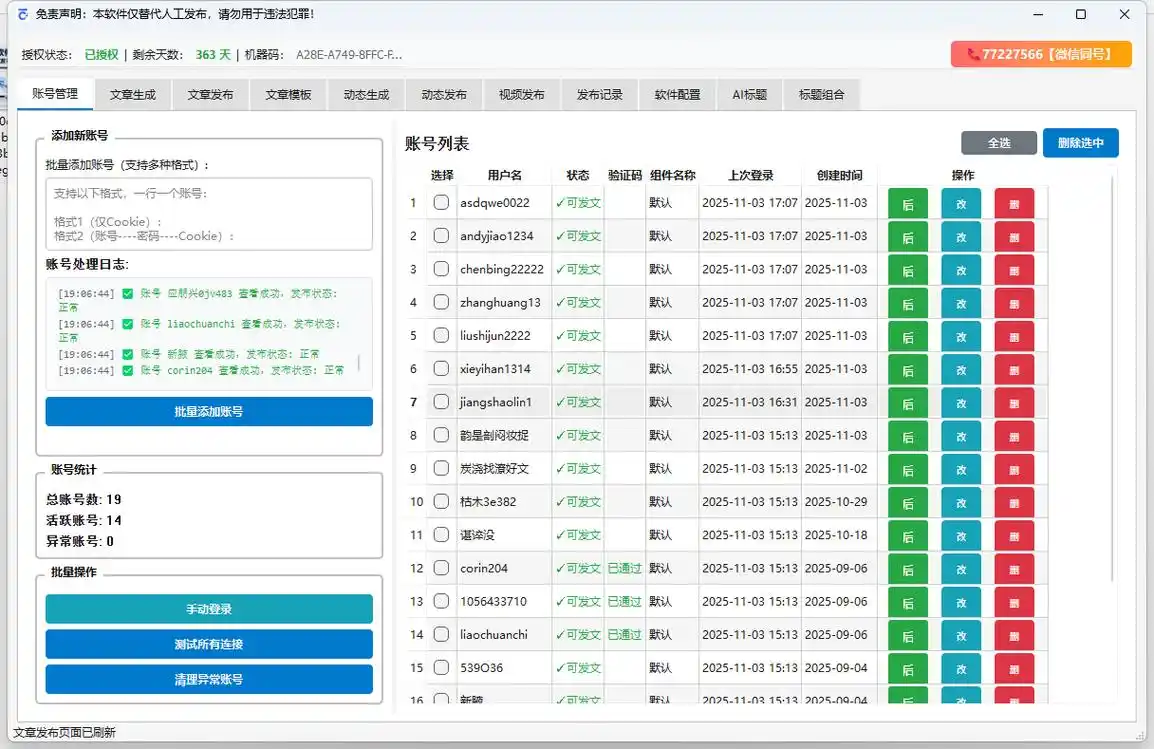Image resolution: width=1154 pixels, height=749 pixels.
Task: Click the 改 edit icon for xieyihan1314
Action: point(961,369)
